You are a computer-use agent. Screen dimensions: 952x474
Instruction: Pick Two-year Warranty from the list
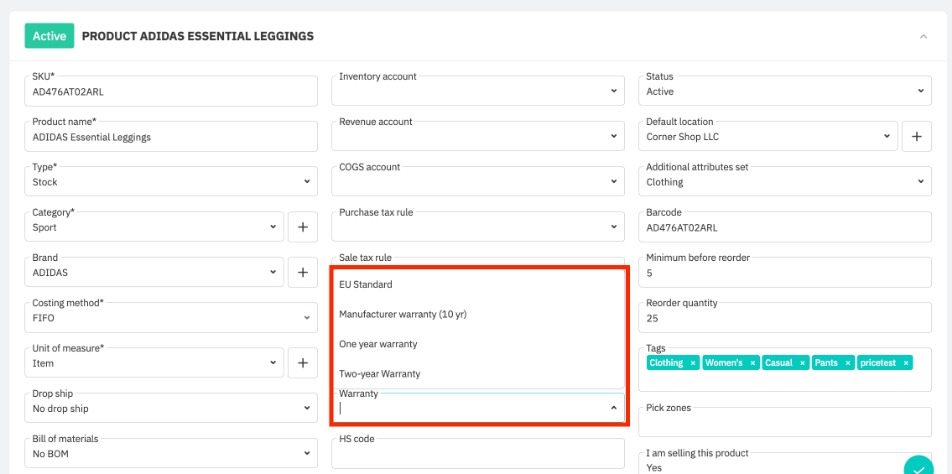380,374
